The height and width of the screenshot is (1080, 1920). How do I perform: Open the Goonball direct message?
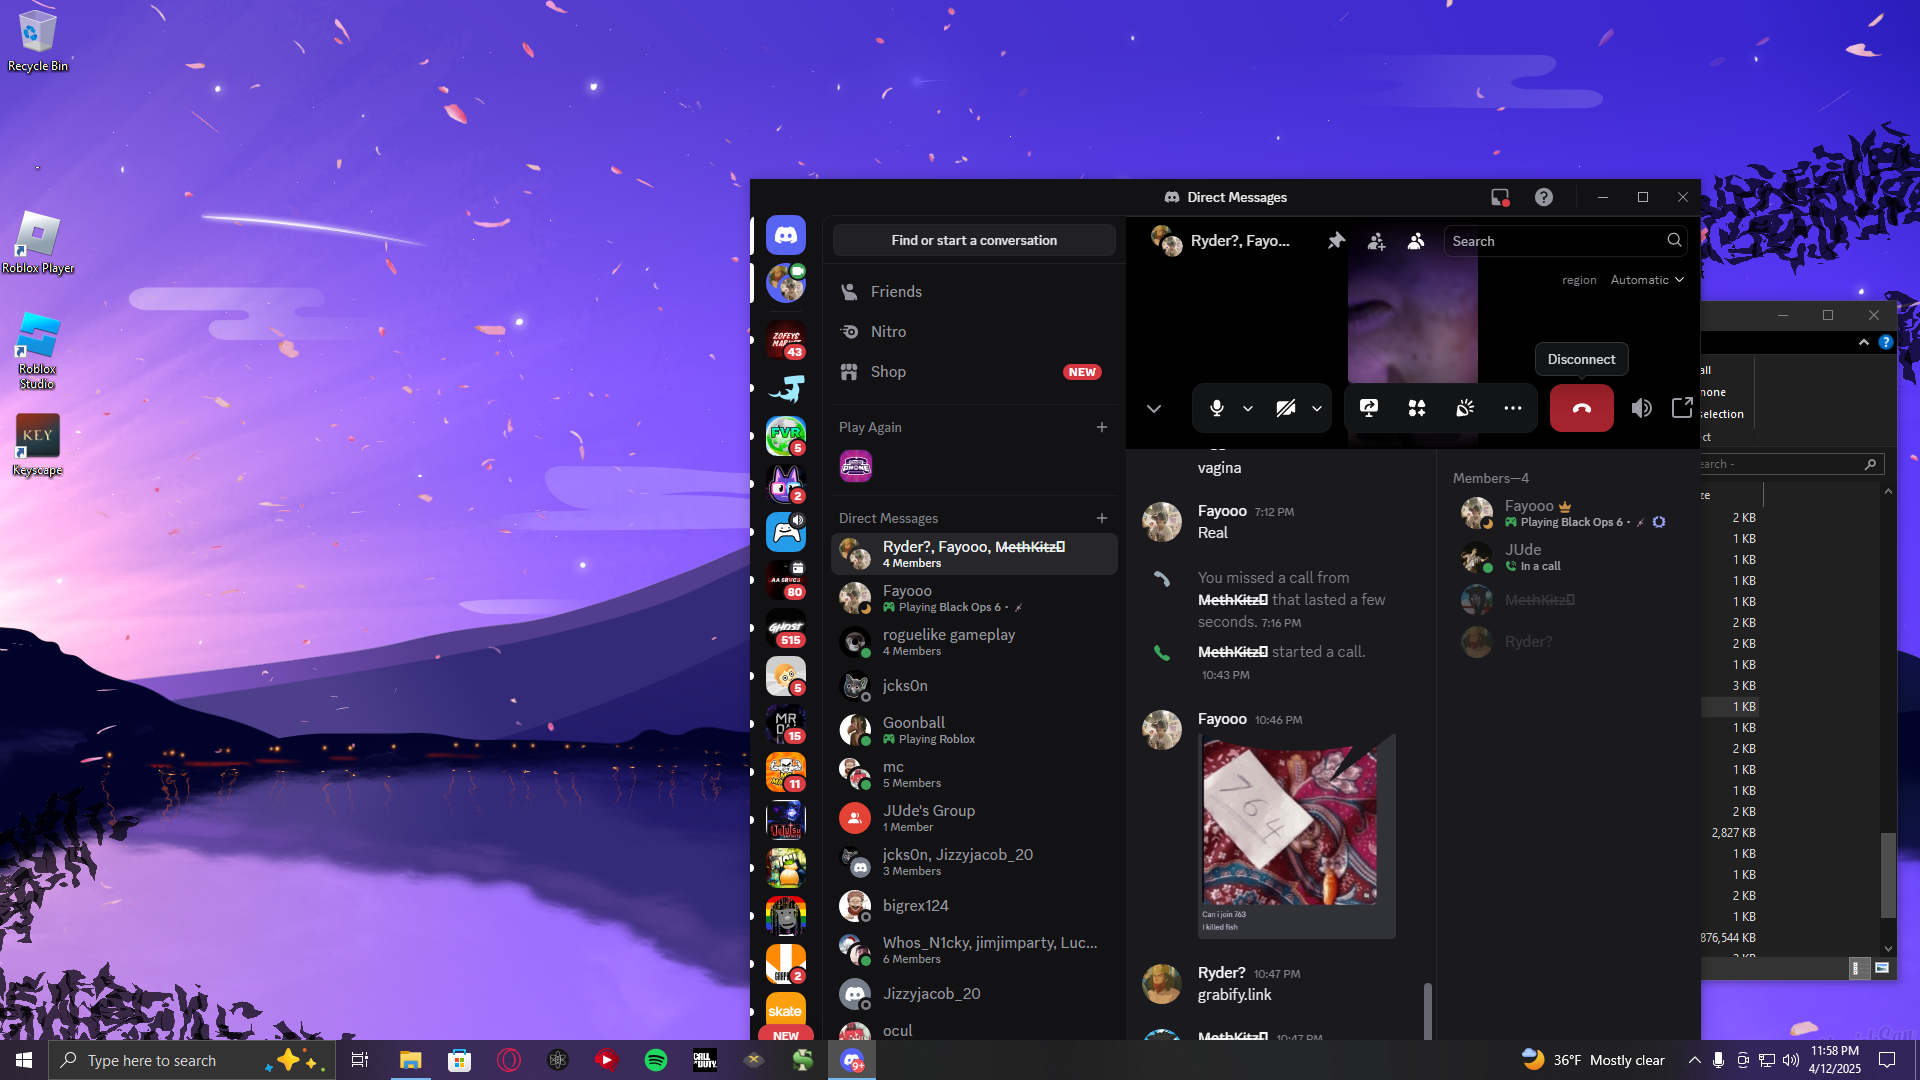tap(974, 730)
